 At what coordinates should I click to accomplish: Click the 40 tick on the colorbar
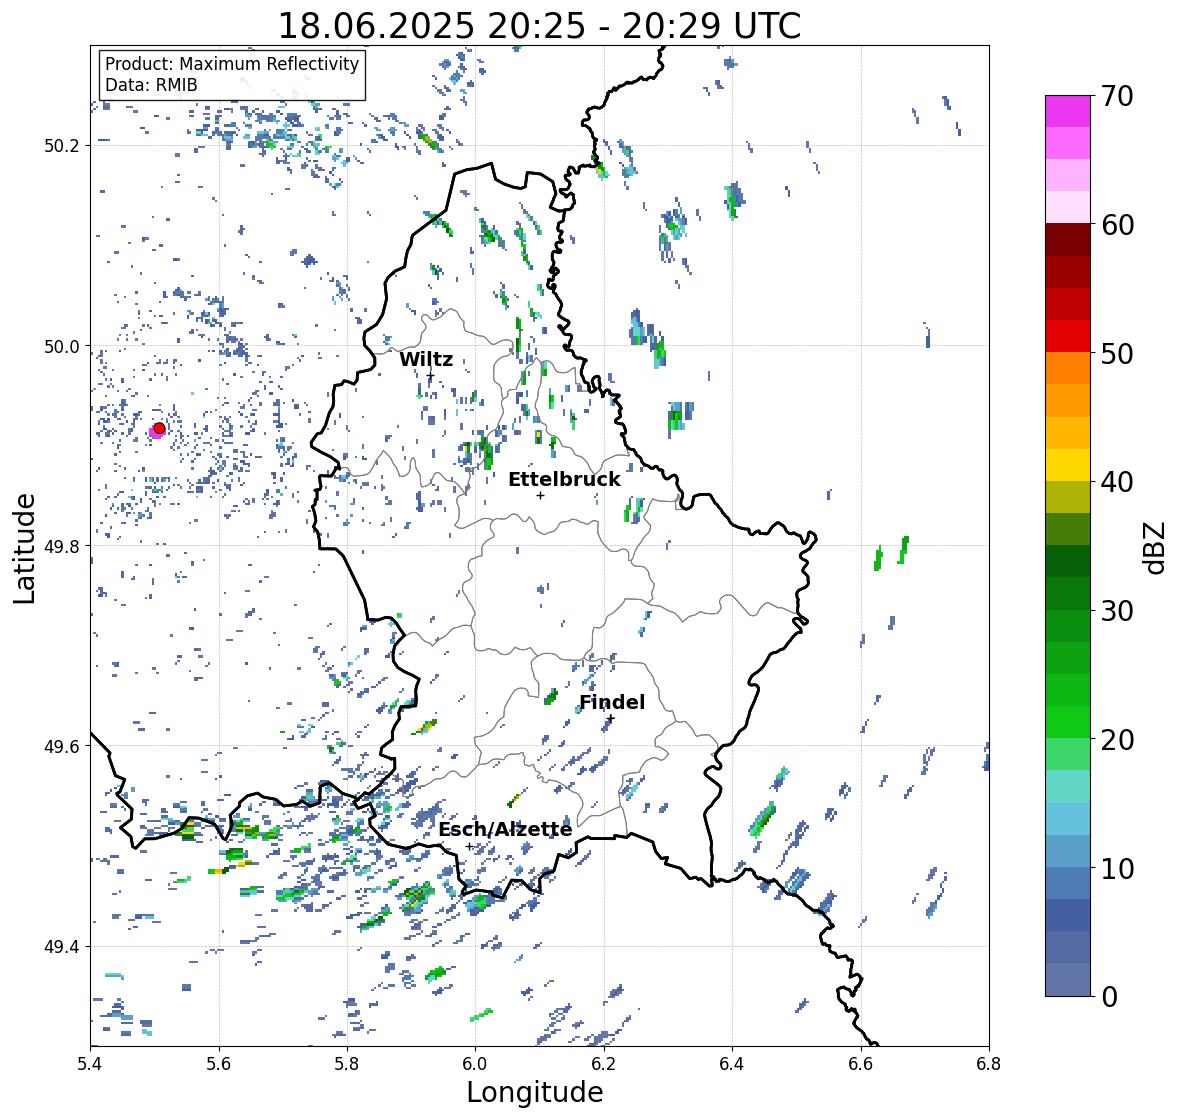(1117, 482)
